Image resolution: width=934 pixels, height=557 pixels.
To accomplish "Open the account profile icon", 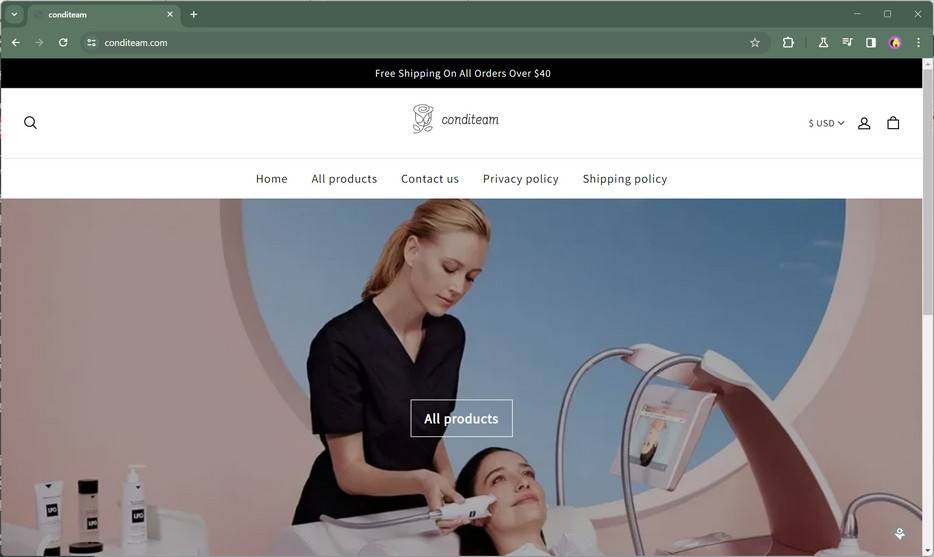I will click(864, 123).
